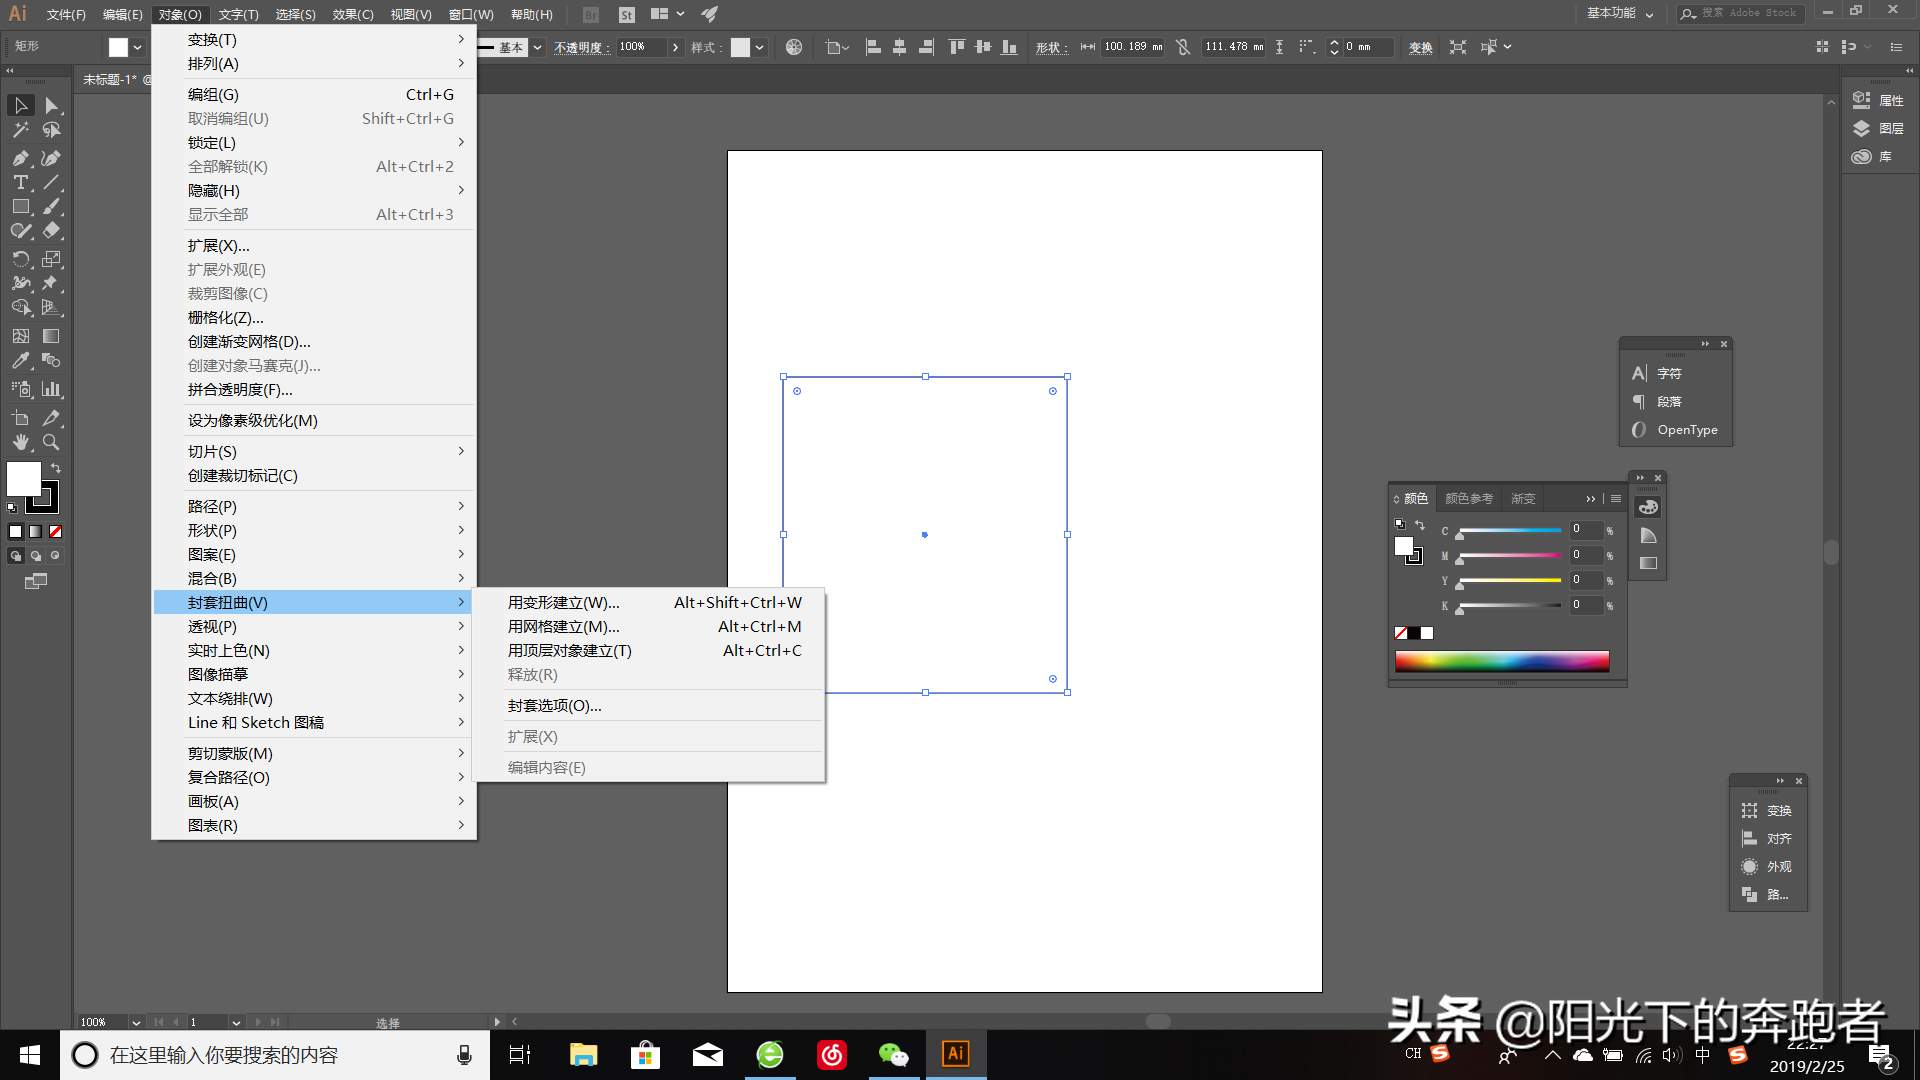Select the Pen tool

21,158
